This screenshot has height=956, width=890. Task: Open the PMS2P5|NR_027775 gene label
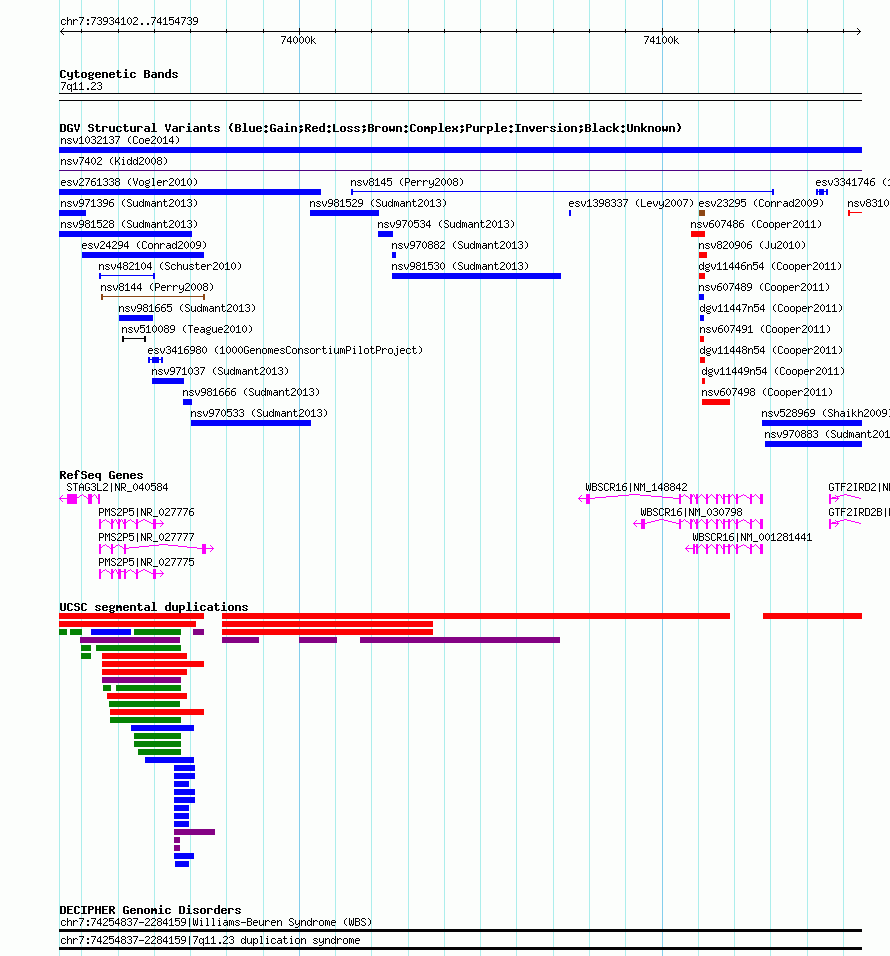click(146, 563)
